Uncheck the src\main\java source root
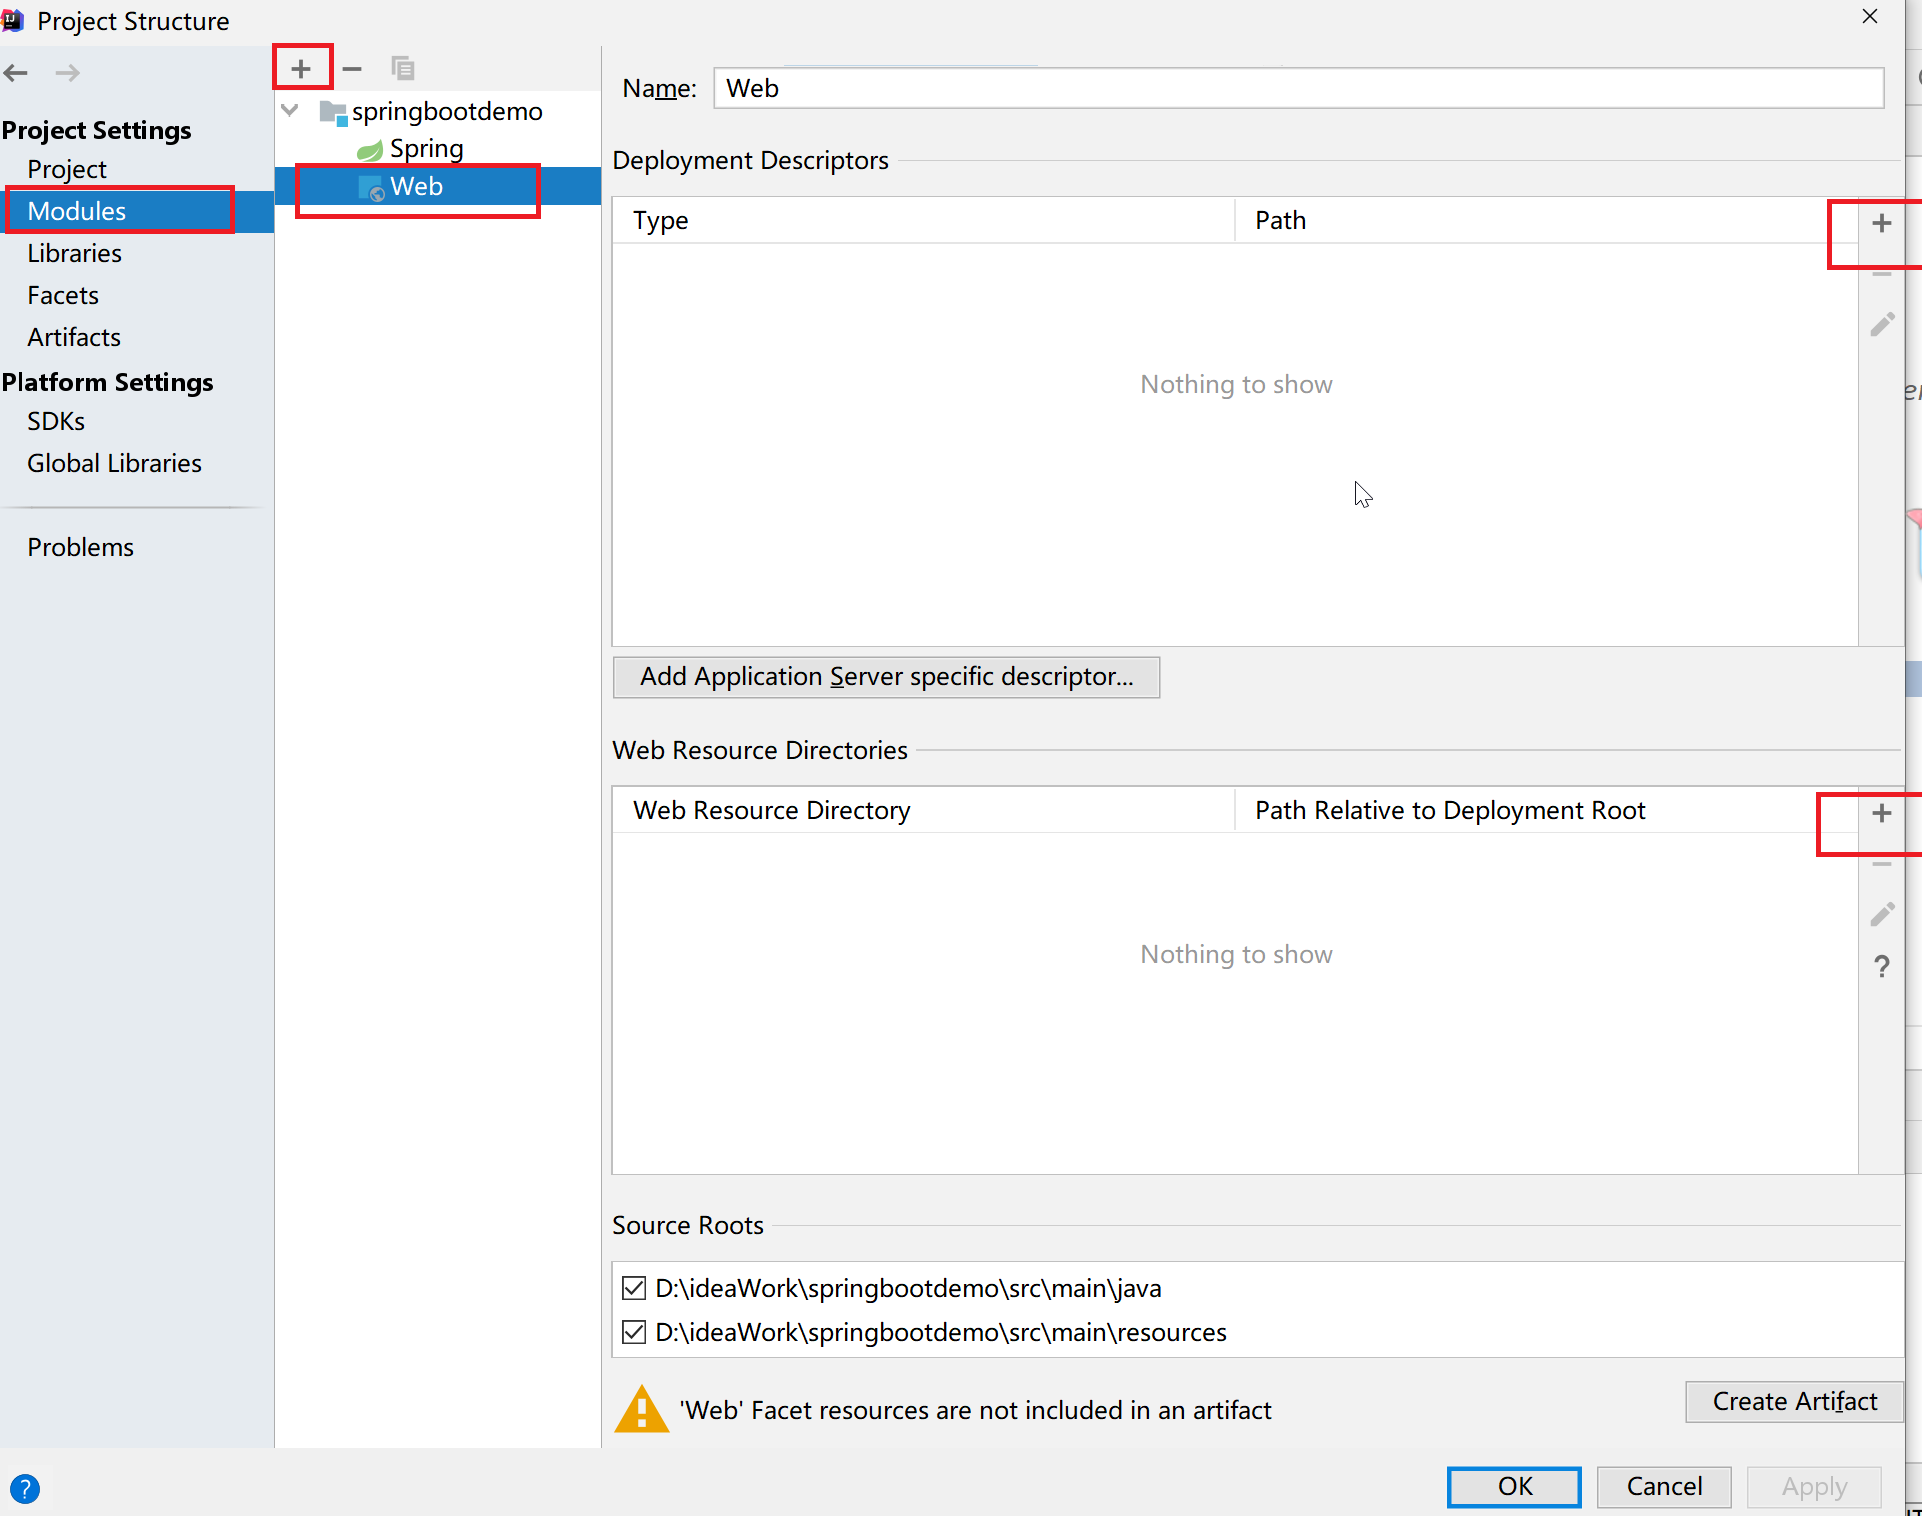 point(634,1288)
